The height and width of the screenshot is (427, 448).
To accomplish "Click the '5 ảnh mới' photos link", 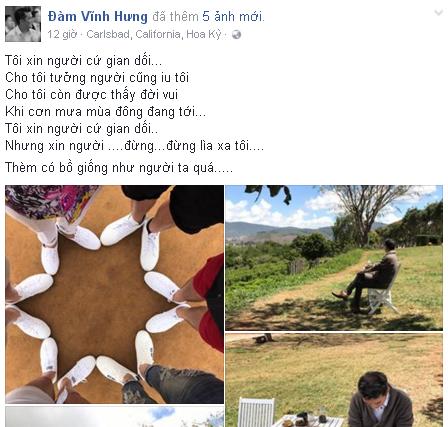I will tap(232, 16).
